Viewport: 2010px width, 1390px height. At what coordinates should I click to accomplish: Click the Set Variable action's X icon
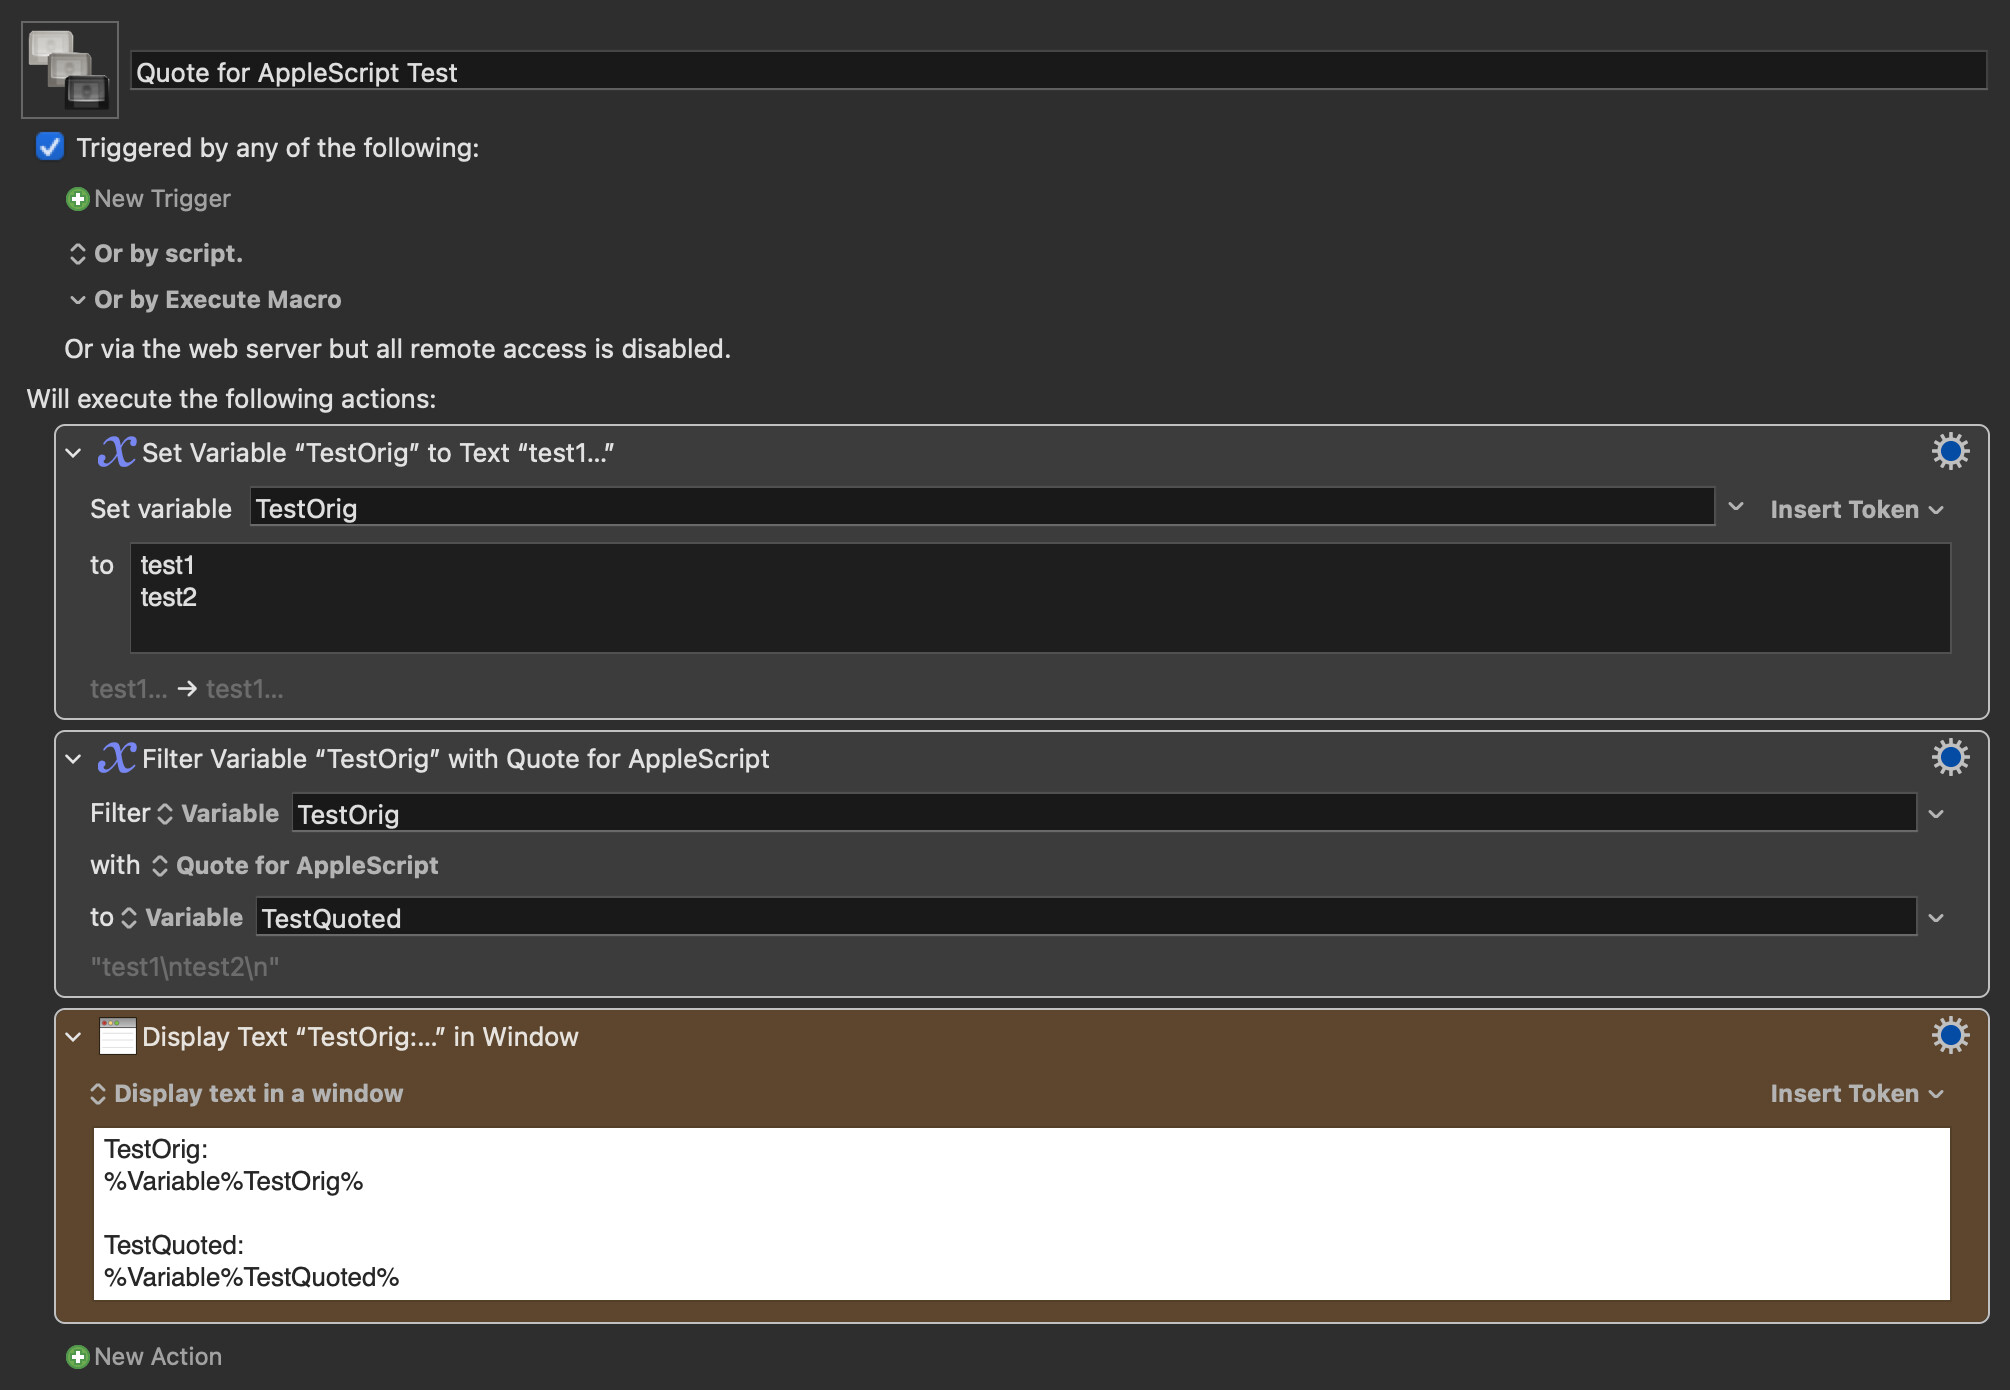(116, 452)
